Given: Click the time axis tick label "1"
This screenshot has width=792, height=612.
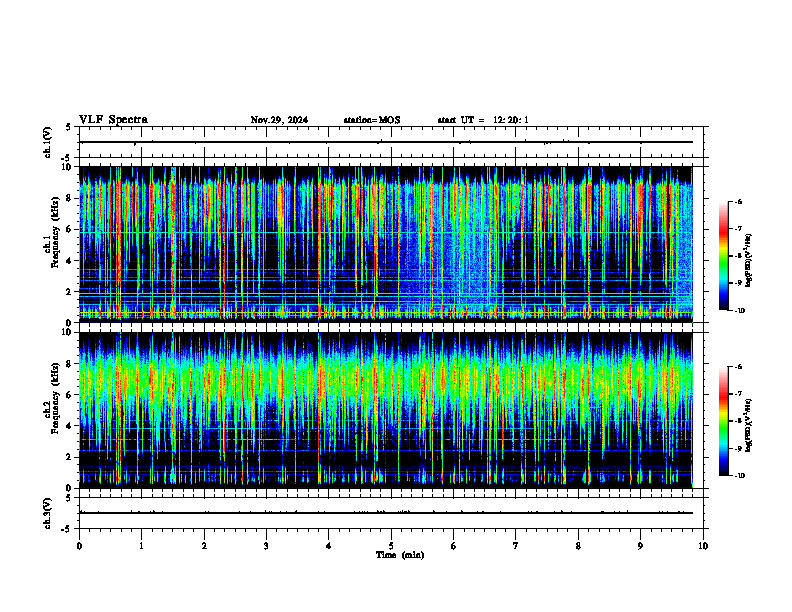Looking at the screenshot, I should (x=141, y=546).
